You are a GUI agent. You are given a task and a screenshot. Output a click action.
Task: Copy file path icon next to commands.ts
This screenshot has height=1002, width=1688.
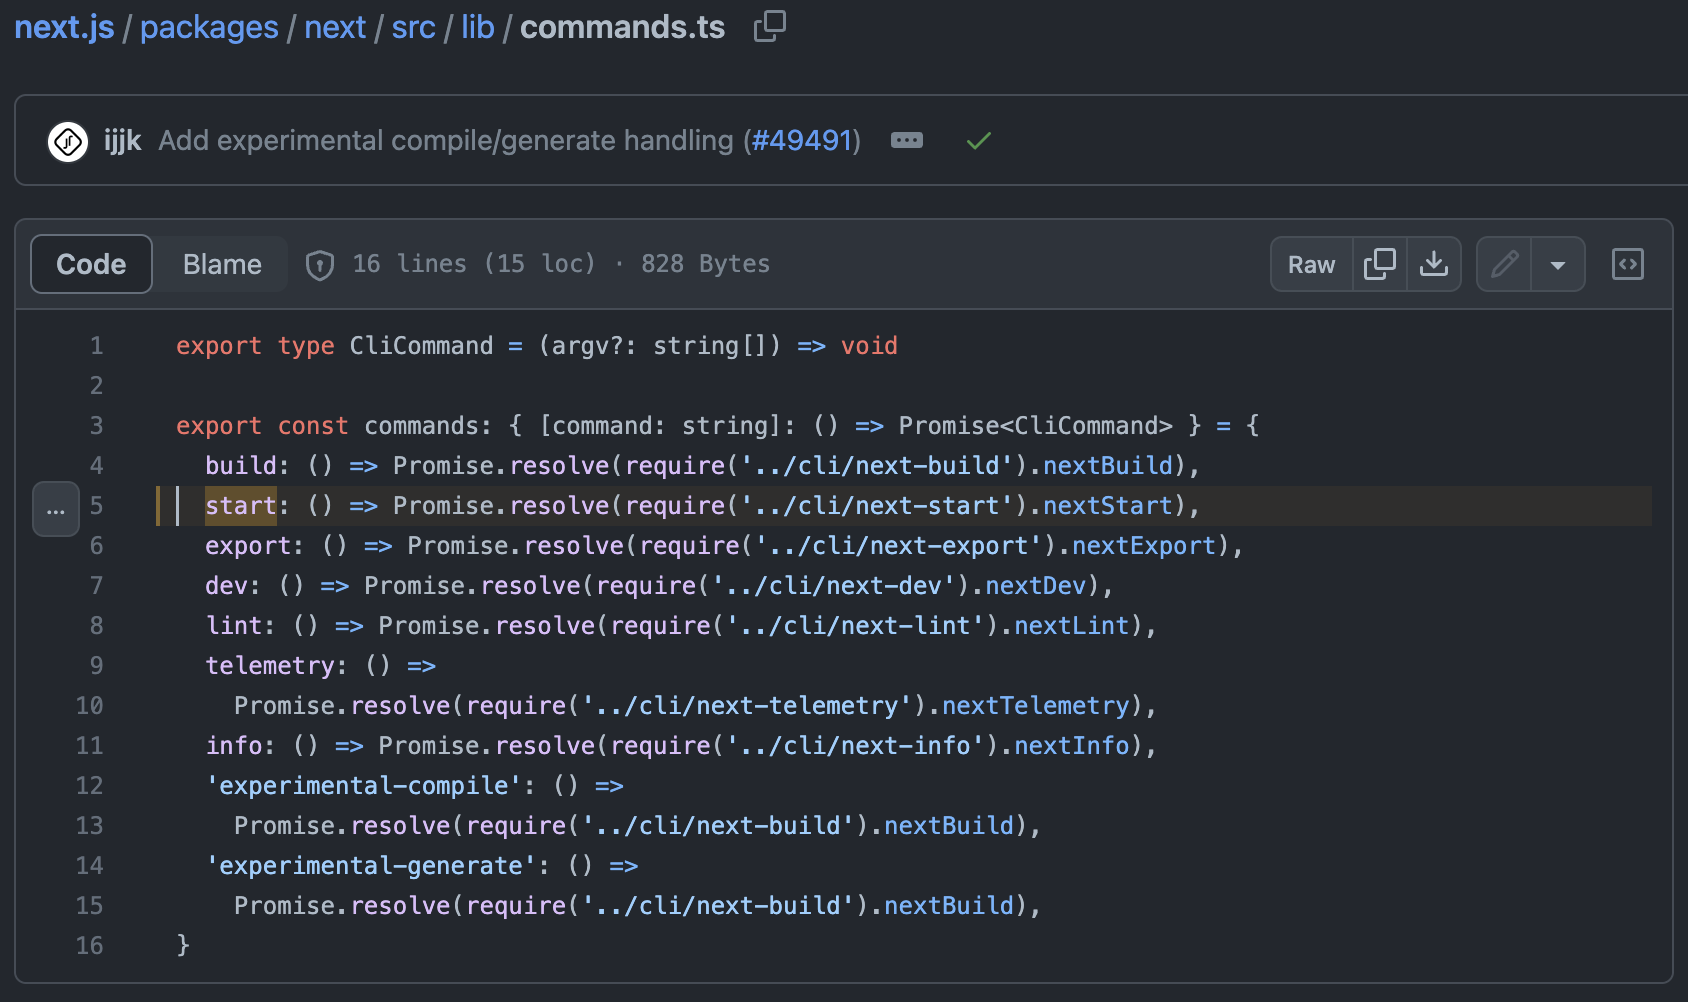769,27
